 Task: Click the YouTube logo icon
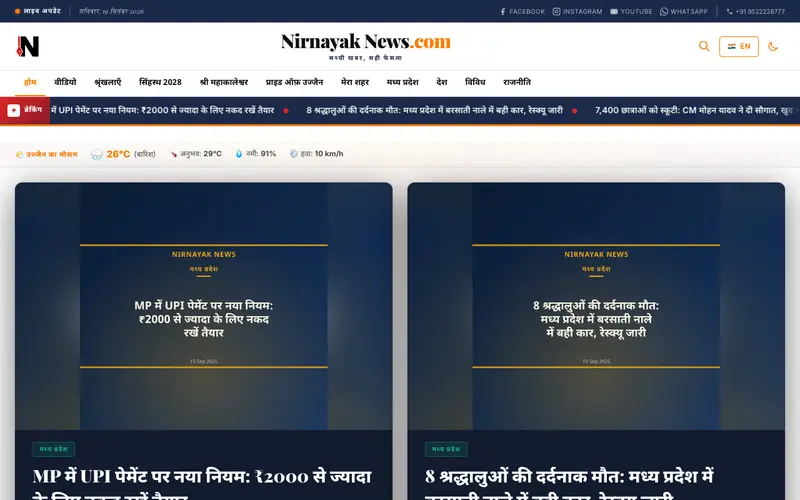[614, 11]
